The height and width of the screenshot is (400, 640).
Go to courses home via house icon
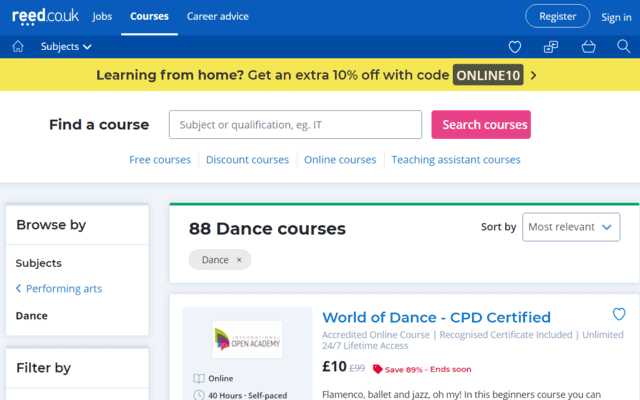pyautogui.click(x=18, y=47)
